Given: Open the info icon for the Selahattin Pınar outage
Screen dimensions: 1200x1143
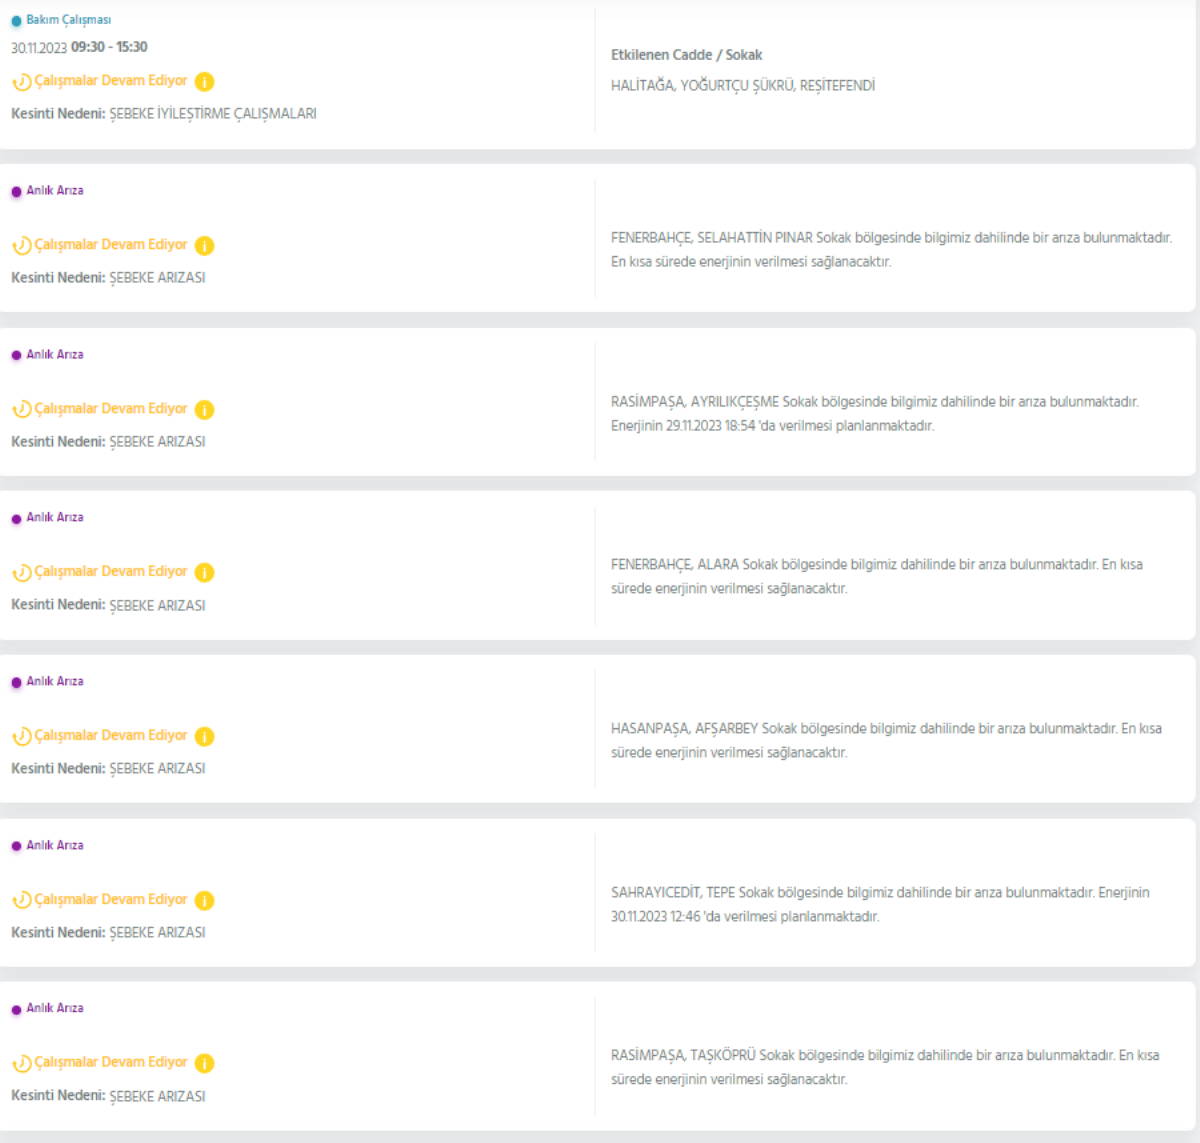Looking at the screenshot, I should [x=204, y=246].
